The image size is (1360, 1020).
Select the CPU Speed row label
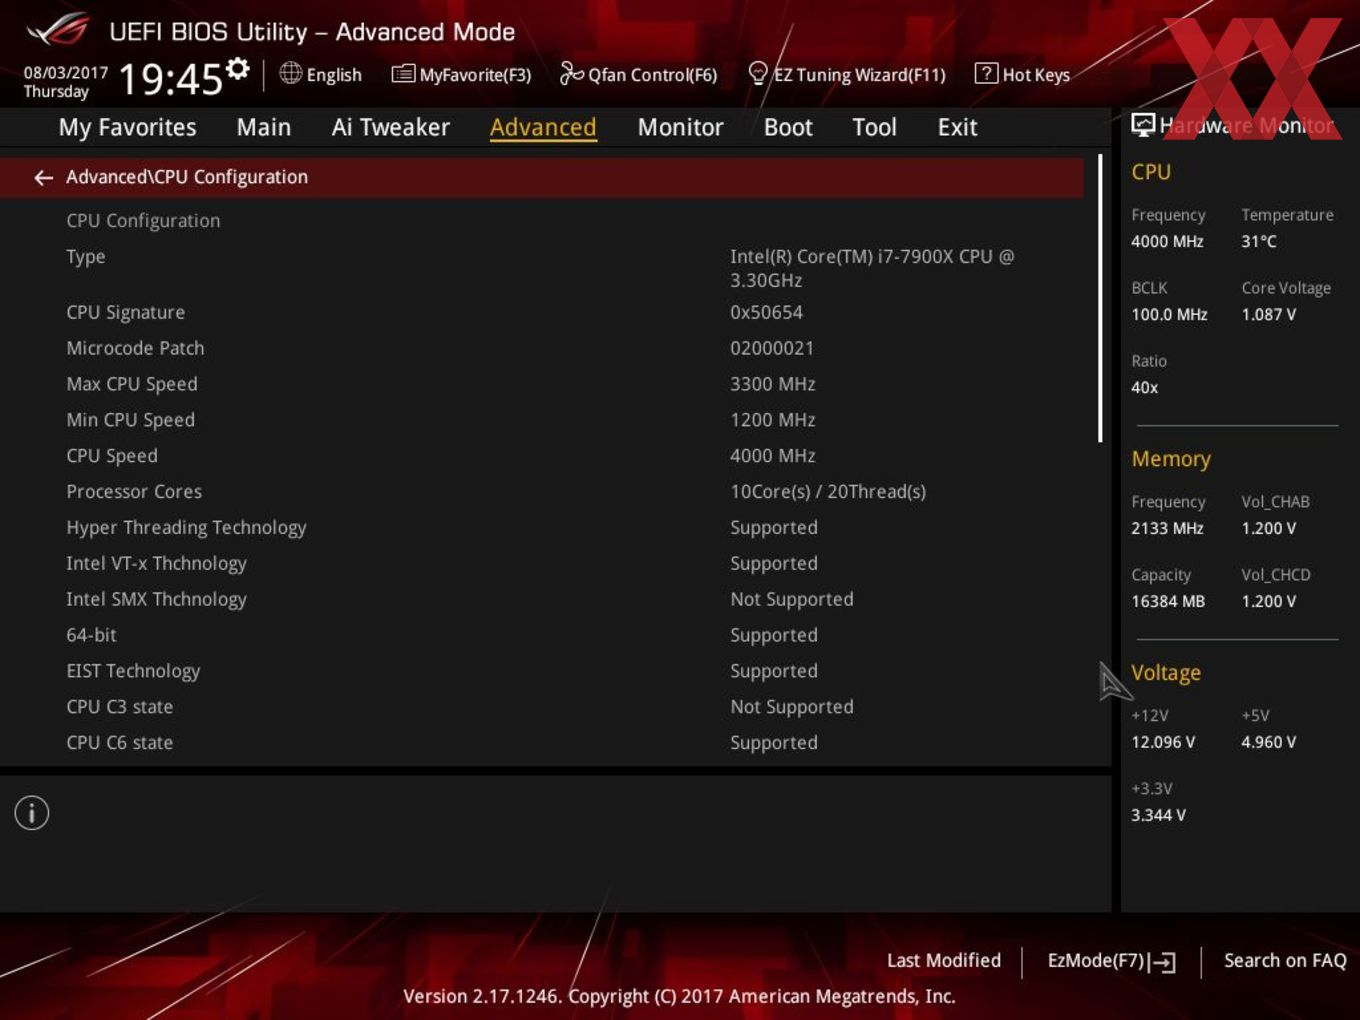coord(112,456)
